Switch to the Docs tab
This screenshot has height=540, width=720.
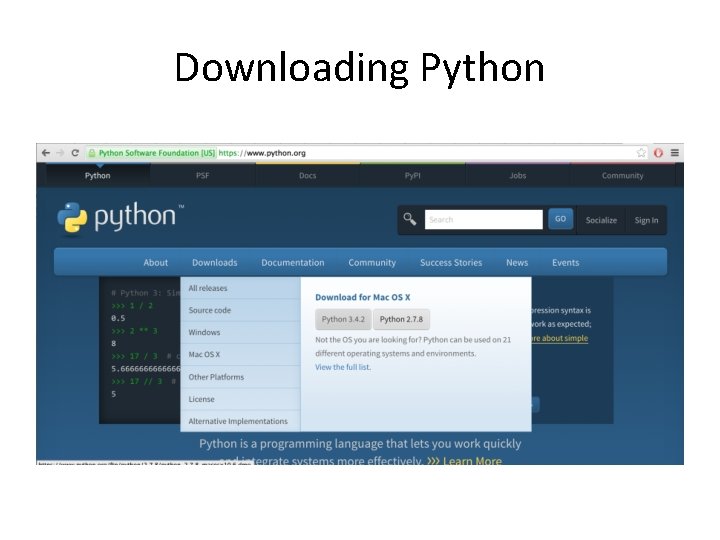click(x=308, y=175)
